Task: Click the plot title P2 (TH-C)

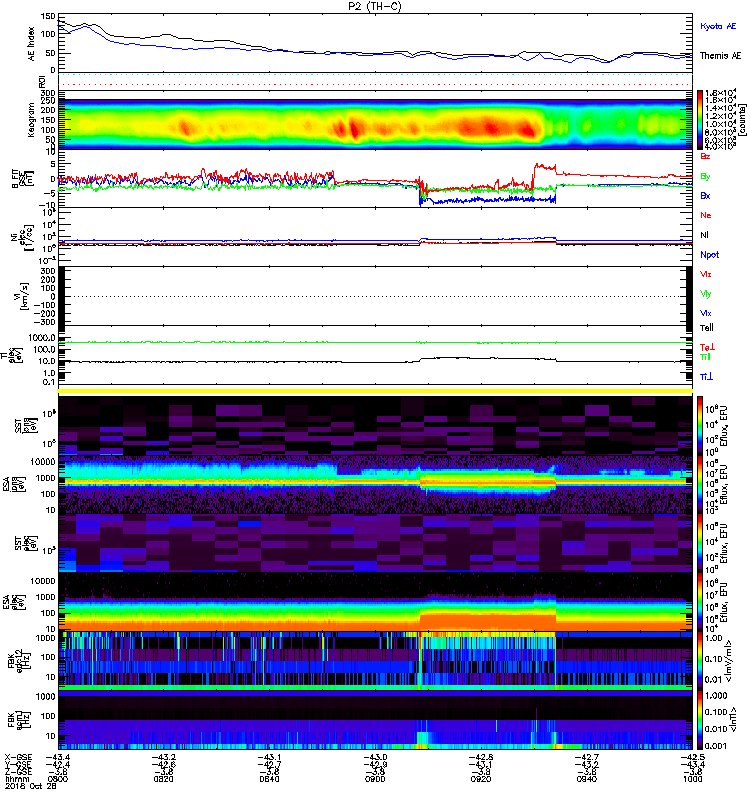Action: (375, 6)
